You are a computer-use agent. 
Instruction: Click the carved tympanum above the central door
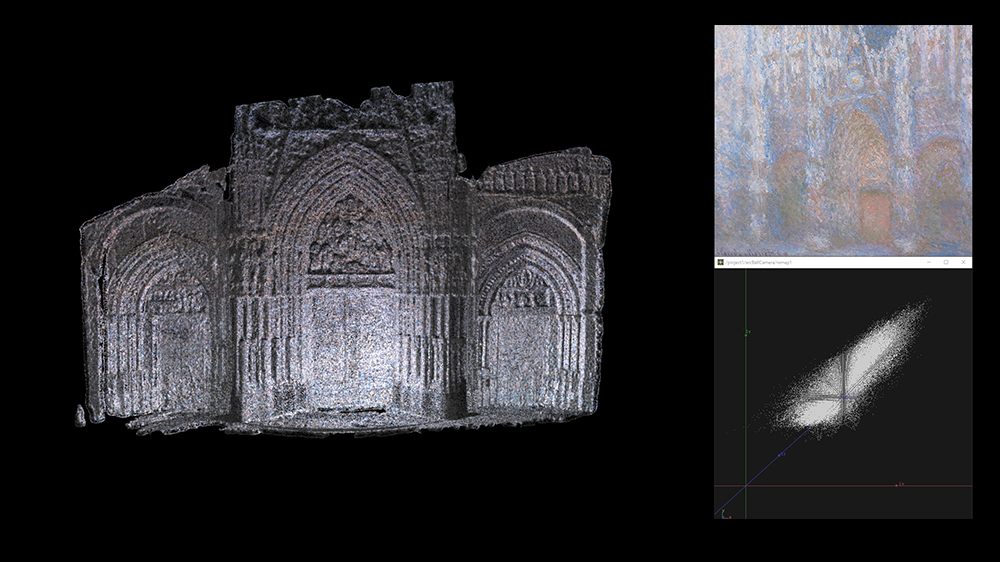pyautogui.click(x=349, y=240)
